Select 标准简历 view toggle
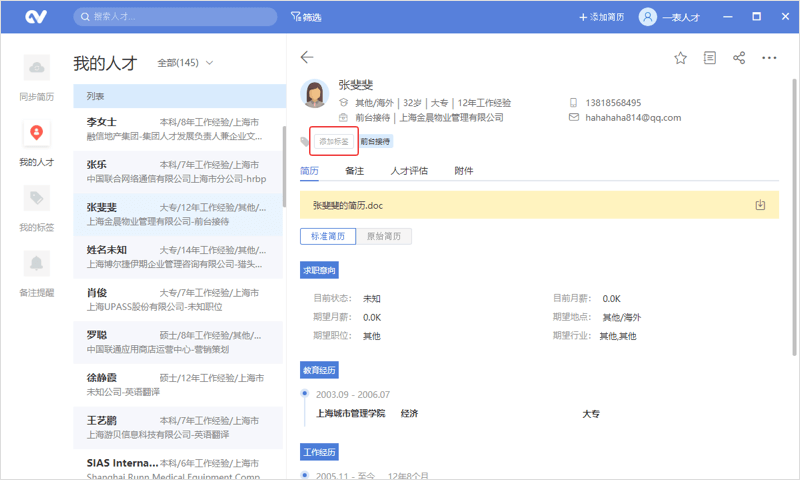 pyautogui.click(x=328, y=236)
